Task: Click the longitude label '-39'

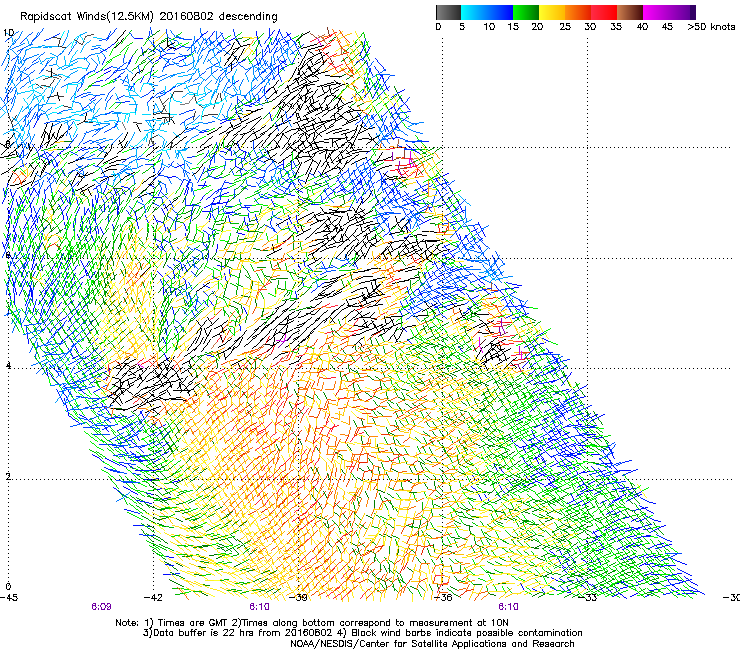Action: pyautogui.click(x=298, y=598)
